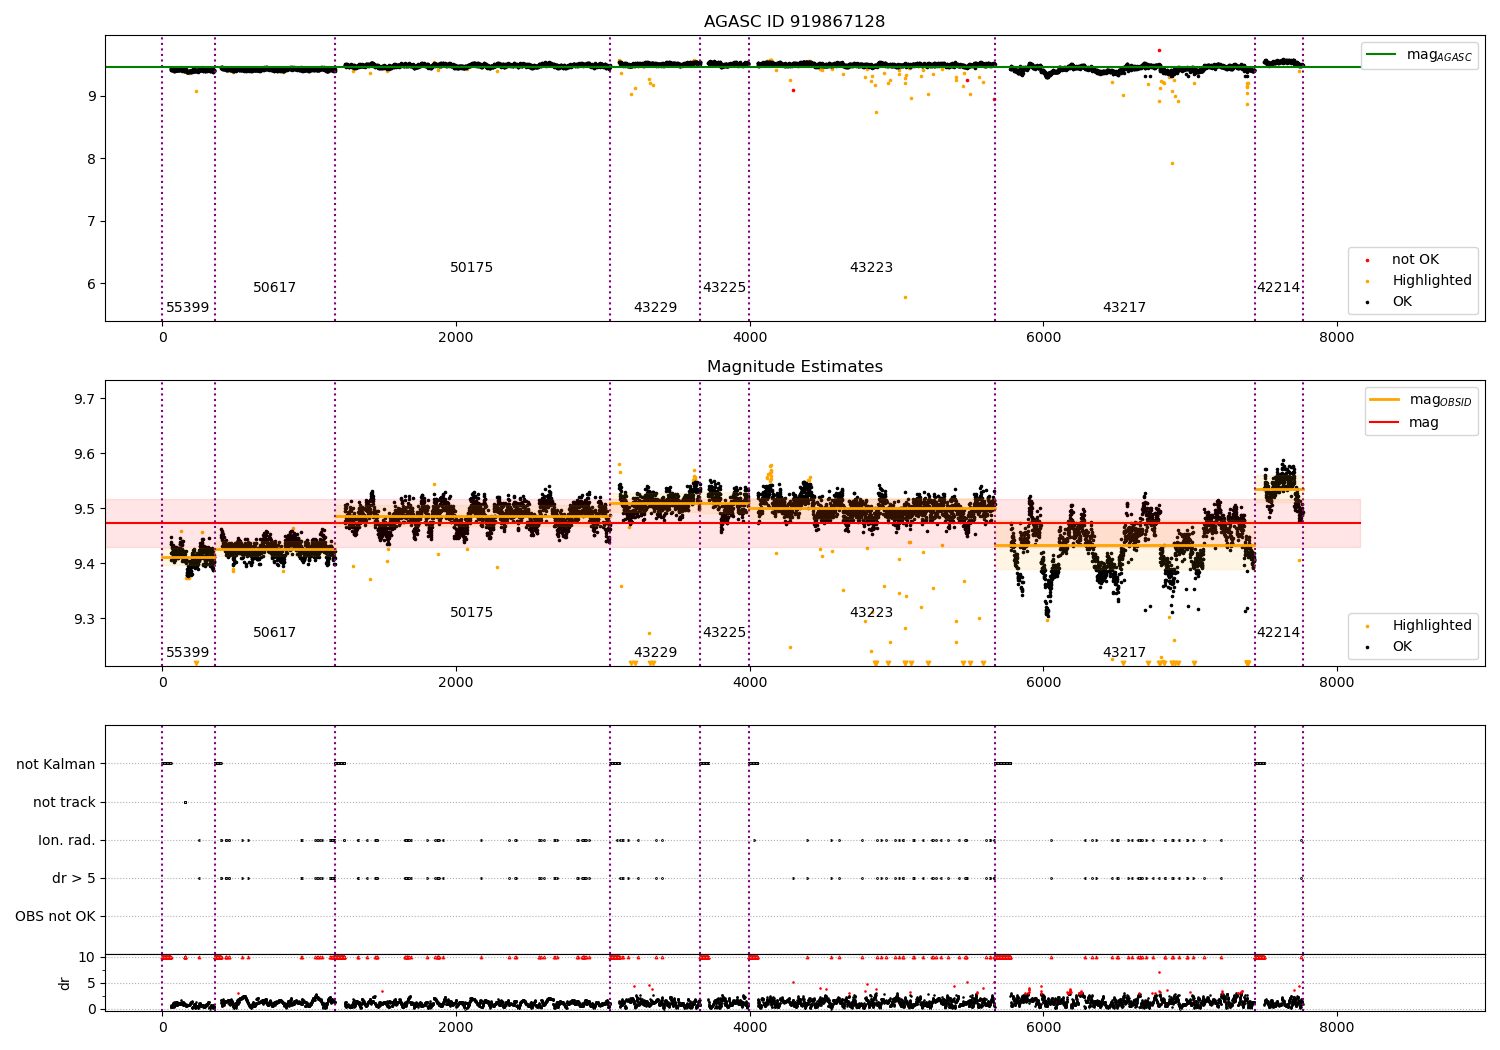Click the 9.6 y-axis tick label
The width and height of the screenshot is (1500, 1050).
click(84, 454)
